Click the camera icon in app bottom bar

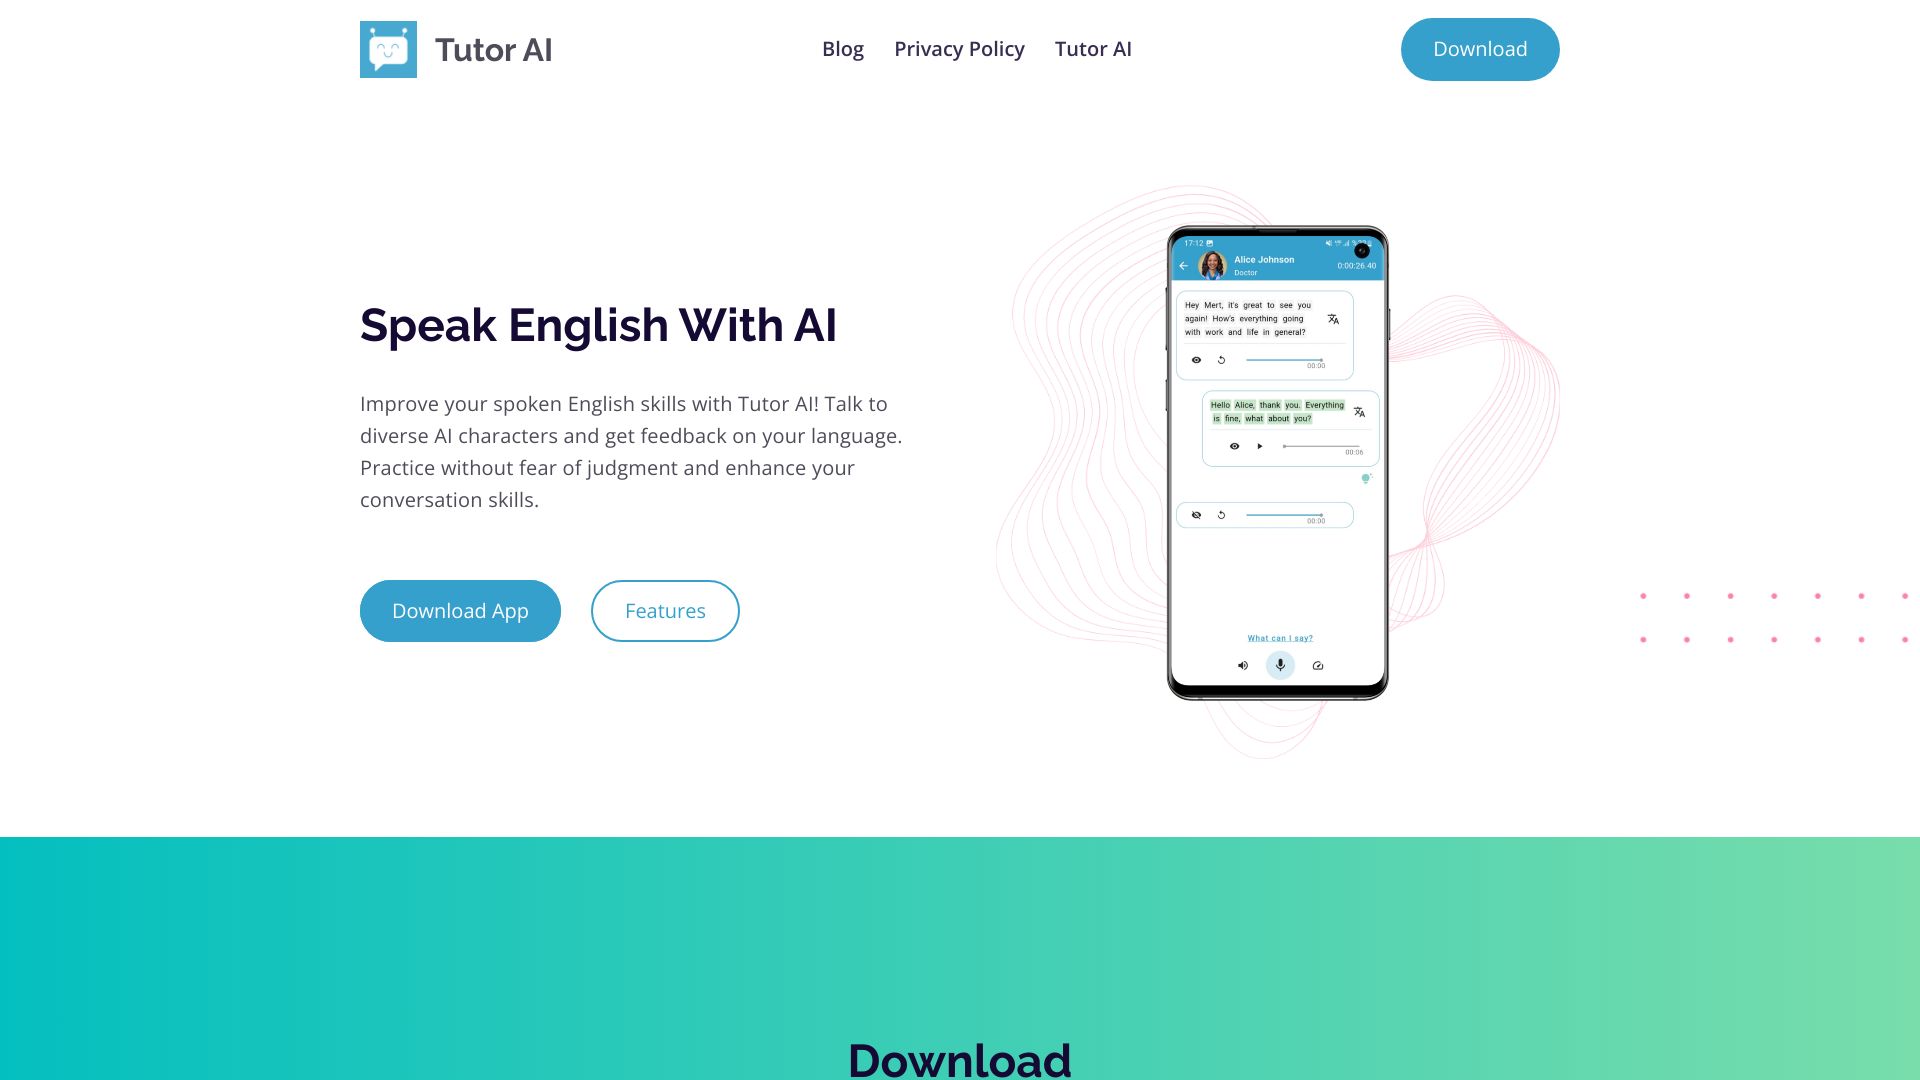click(x=1319, y=665)
